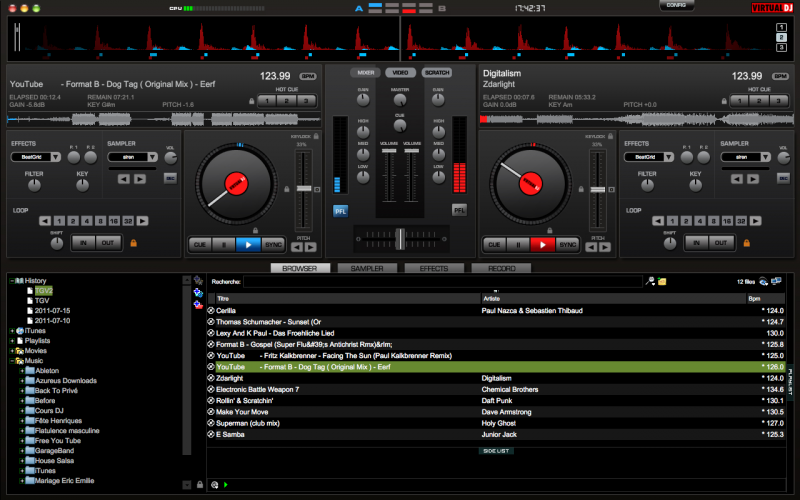Click the left deck loop lock icon

click(x=133, y=243)
